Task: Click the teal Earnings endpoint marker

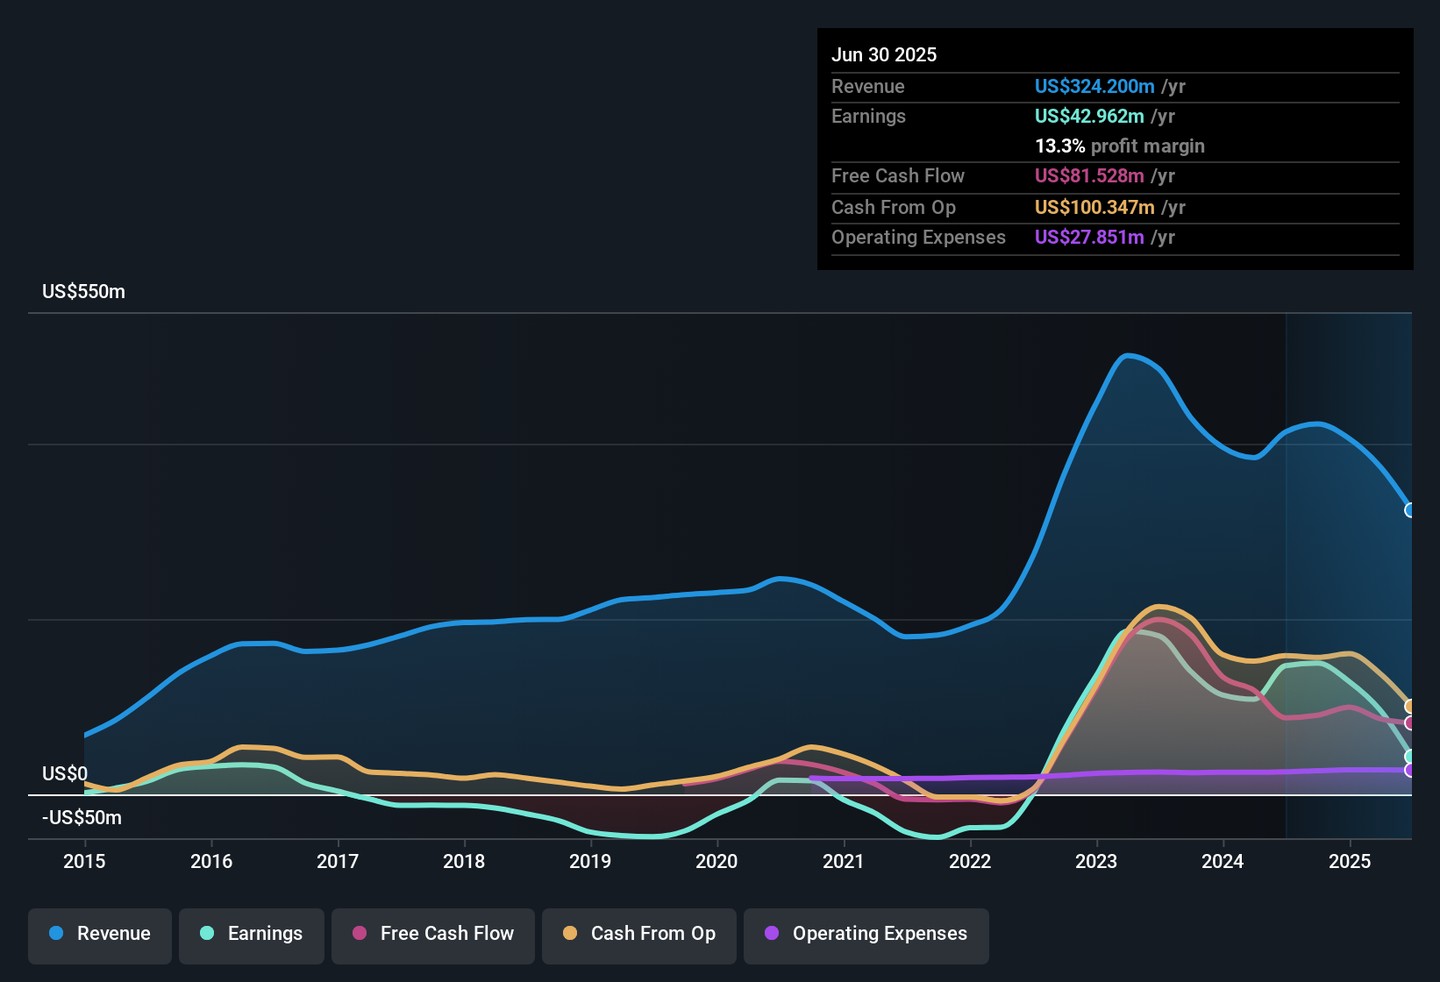Action: point(1410,756)
